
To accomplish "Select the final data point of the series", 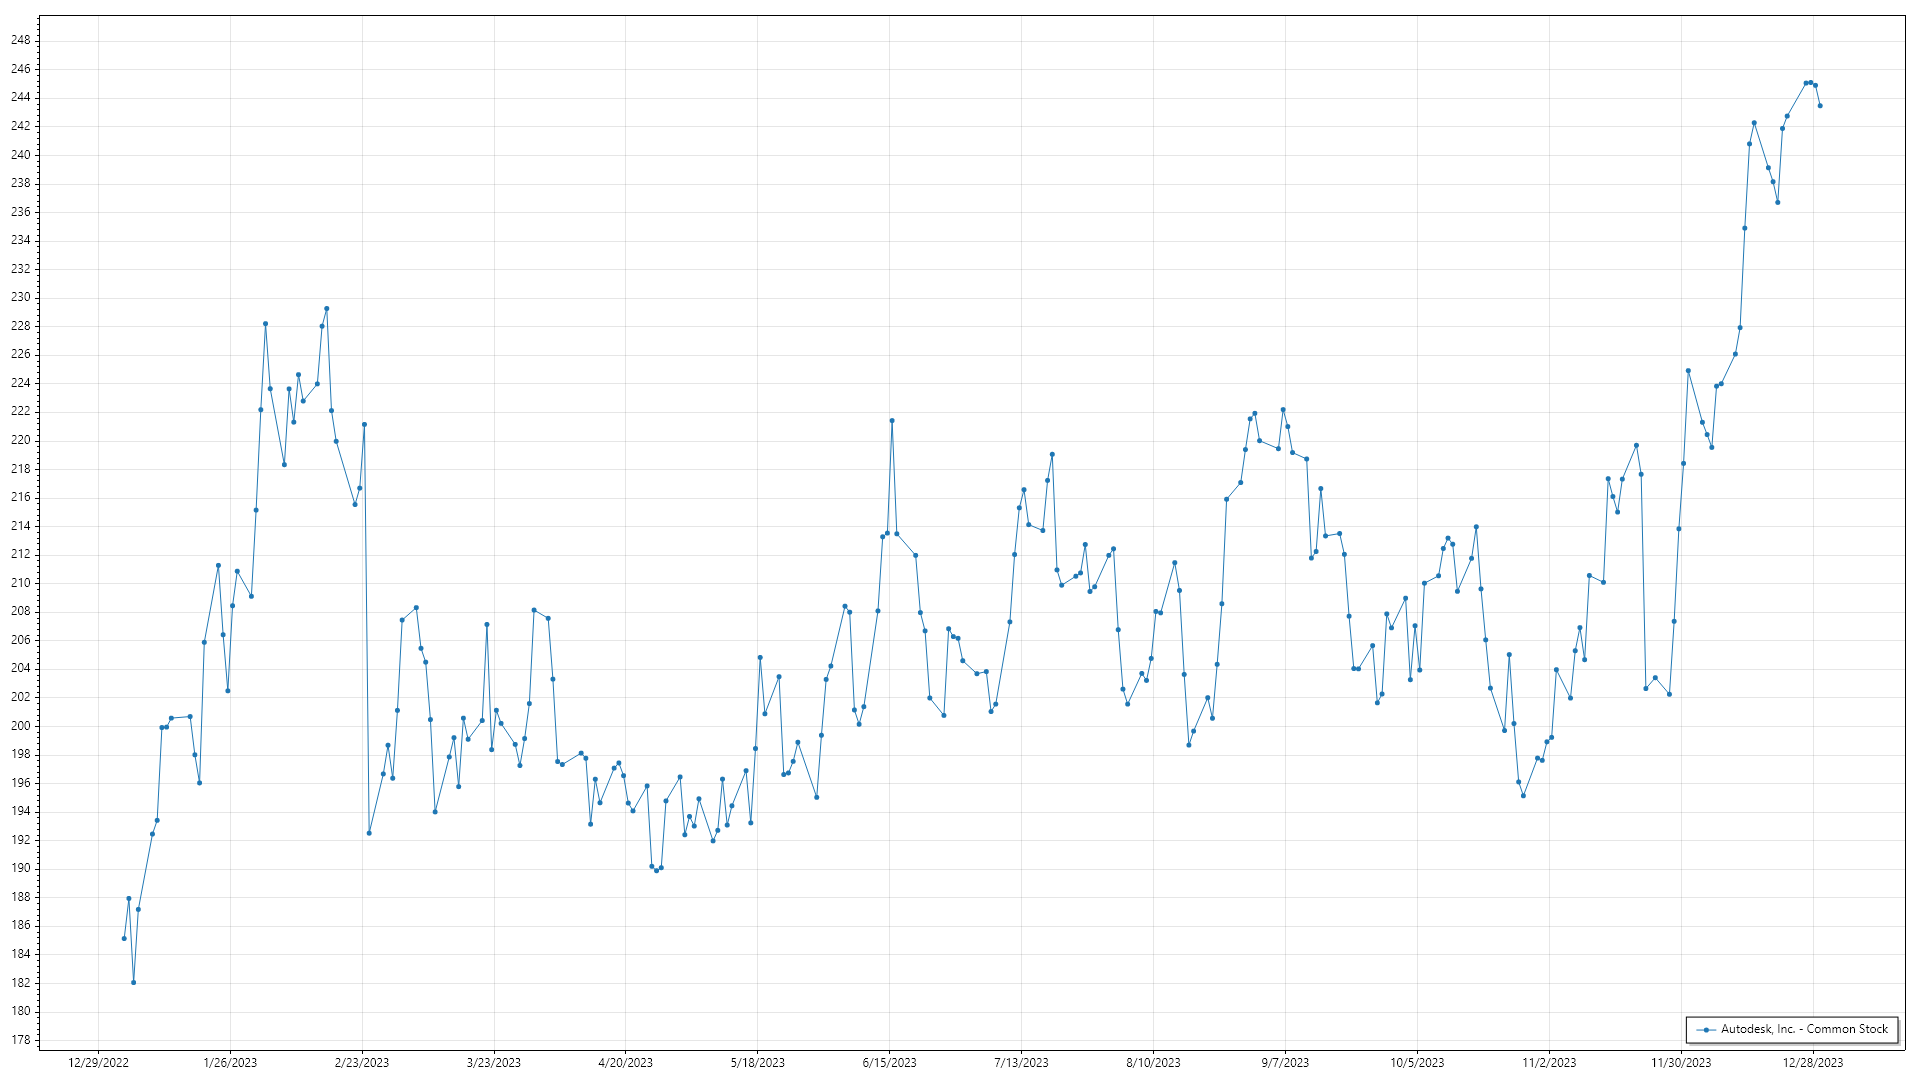I will pos(1820,106).
